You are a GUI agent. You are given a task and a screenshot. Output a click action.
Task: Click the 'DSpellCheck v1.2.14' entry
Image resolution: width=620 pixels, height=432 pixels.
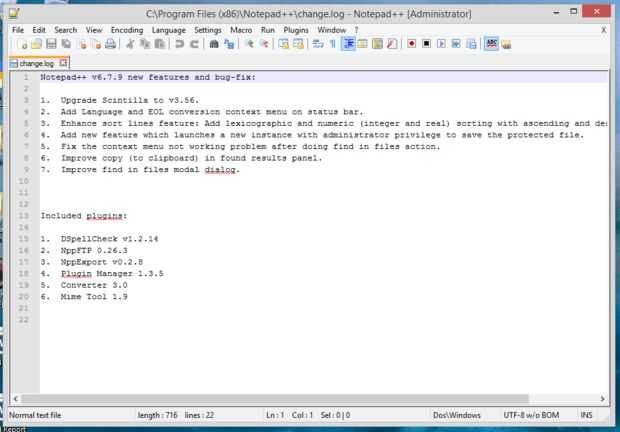[110, 239]
